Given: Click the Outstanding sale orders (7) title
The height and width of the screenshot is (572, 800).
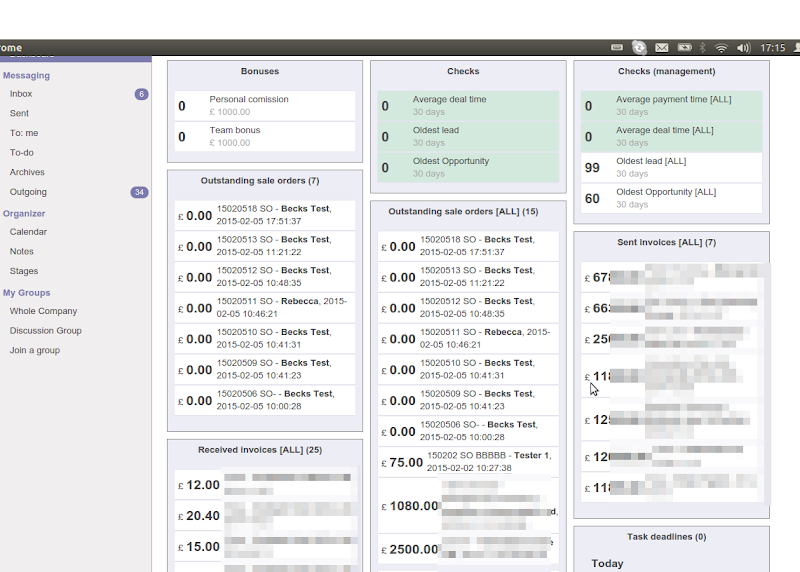Looking at the screenshot, I should click(x=260, y=181).
